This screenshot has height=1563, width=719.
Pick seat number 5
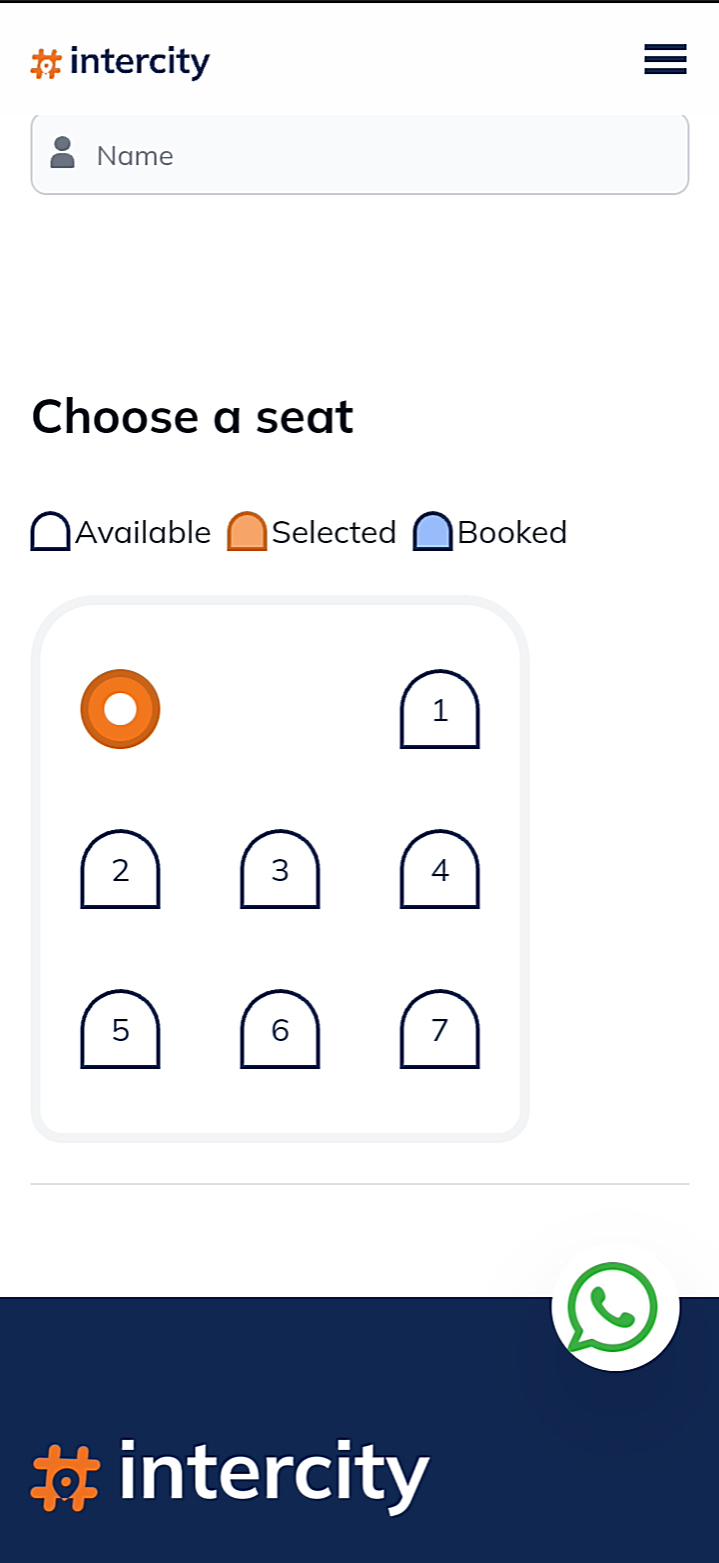click(x=120, y=1030)
